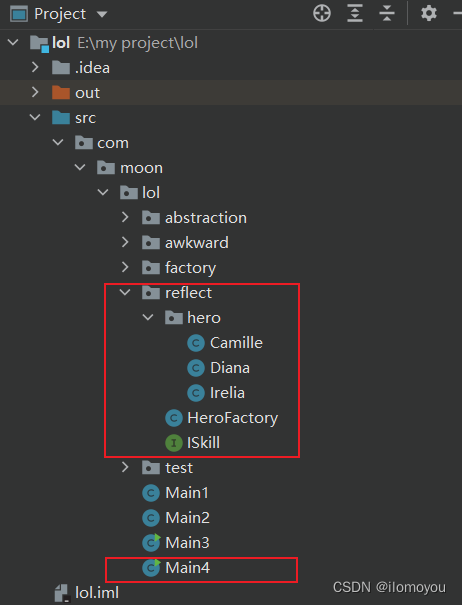Image resolution: width=462 pixels, height=605 pixels.
Task: Select the Diana class file
Action: pyautogui.click(x=218, y=368)
